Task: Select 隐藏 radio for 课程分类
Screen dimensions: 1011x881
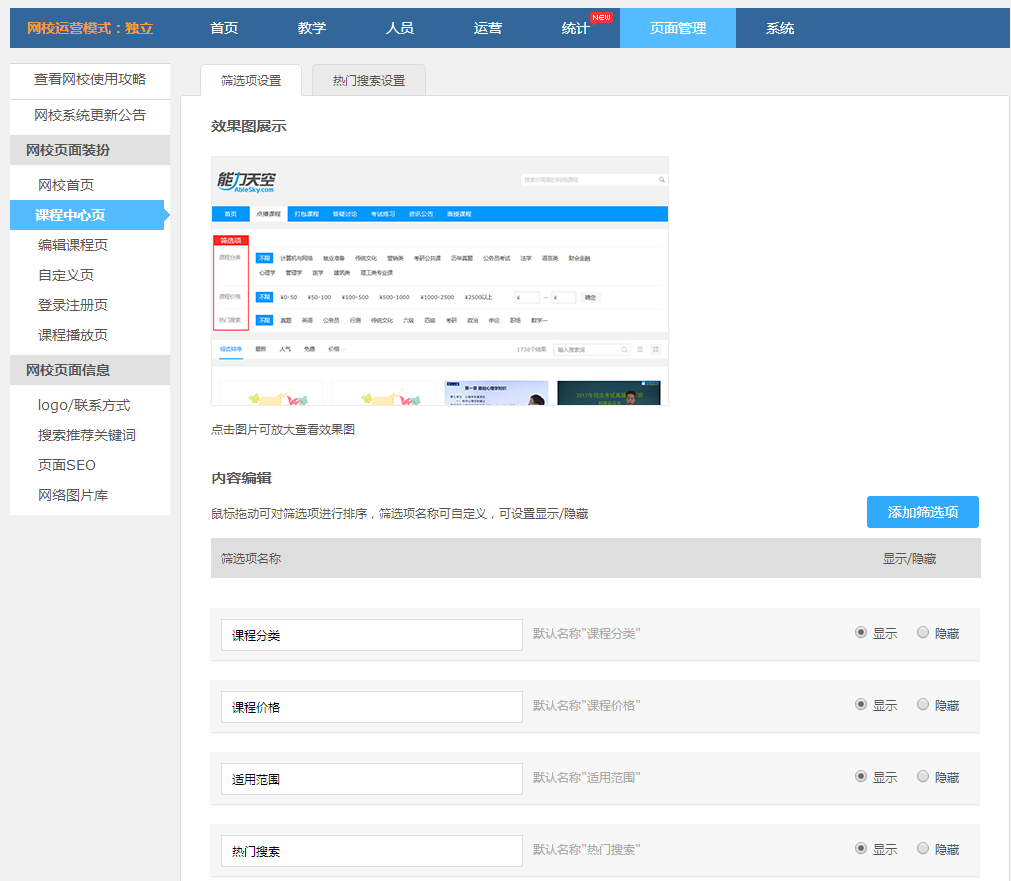Action: [923, 633]
